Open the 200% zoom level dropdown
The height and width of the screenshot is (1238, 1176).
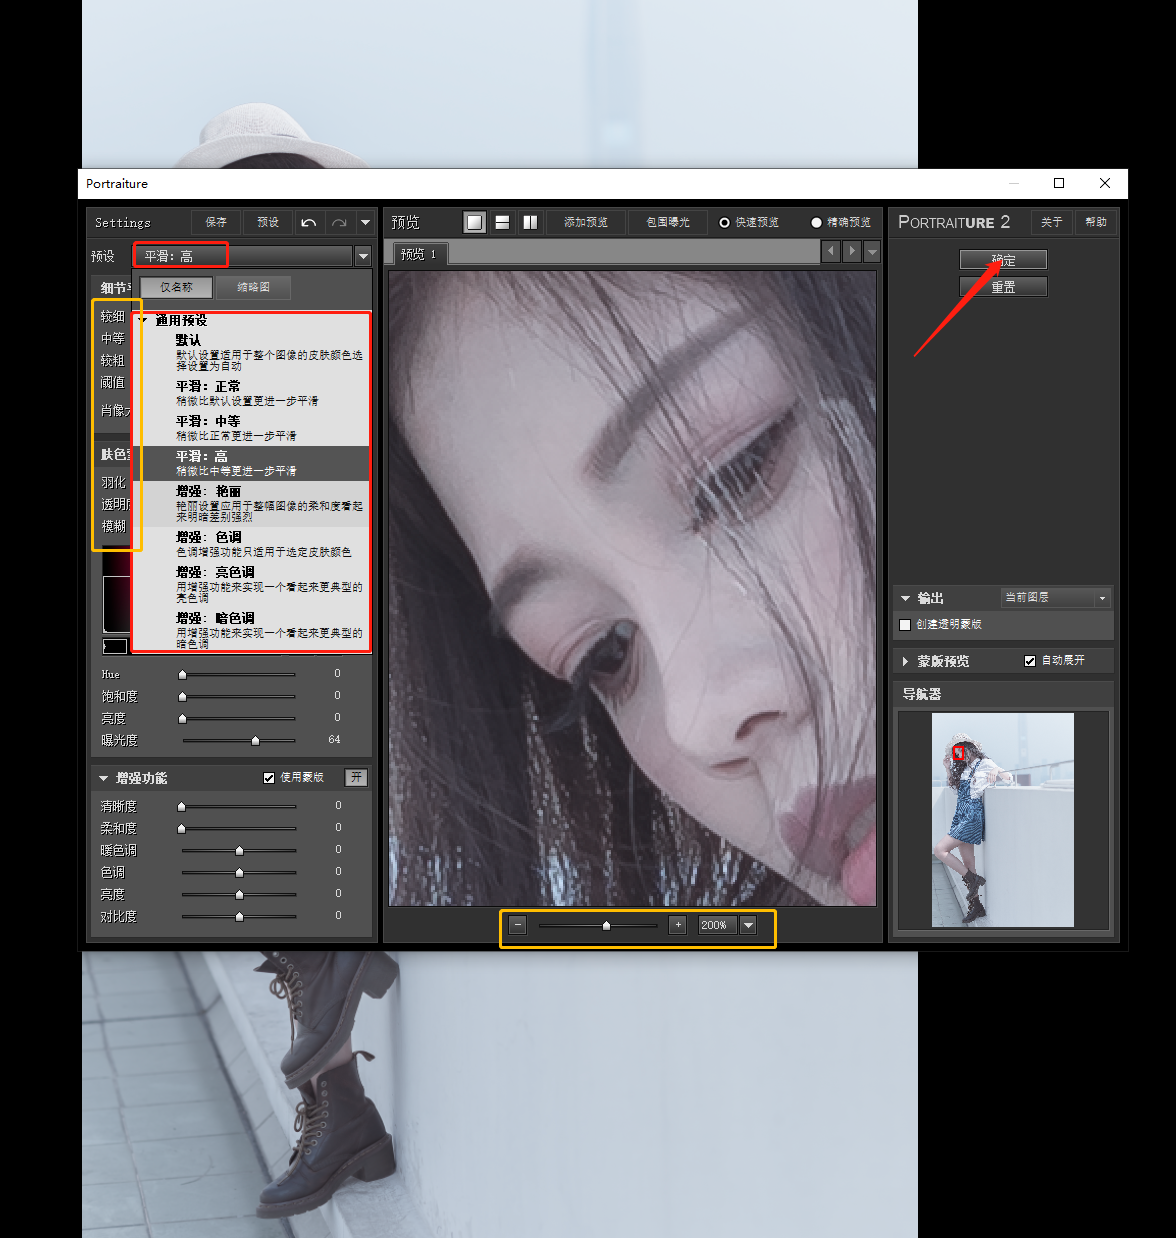pos(748,925)
